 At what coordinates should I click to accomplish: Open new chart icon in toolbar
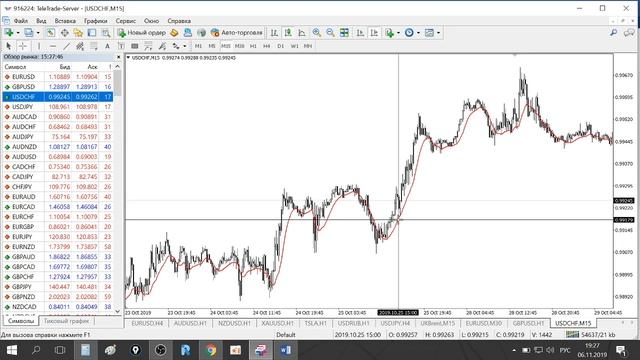[x=9, y=33]
